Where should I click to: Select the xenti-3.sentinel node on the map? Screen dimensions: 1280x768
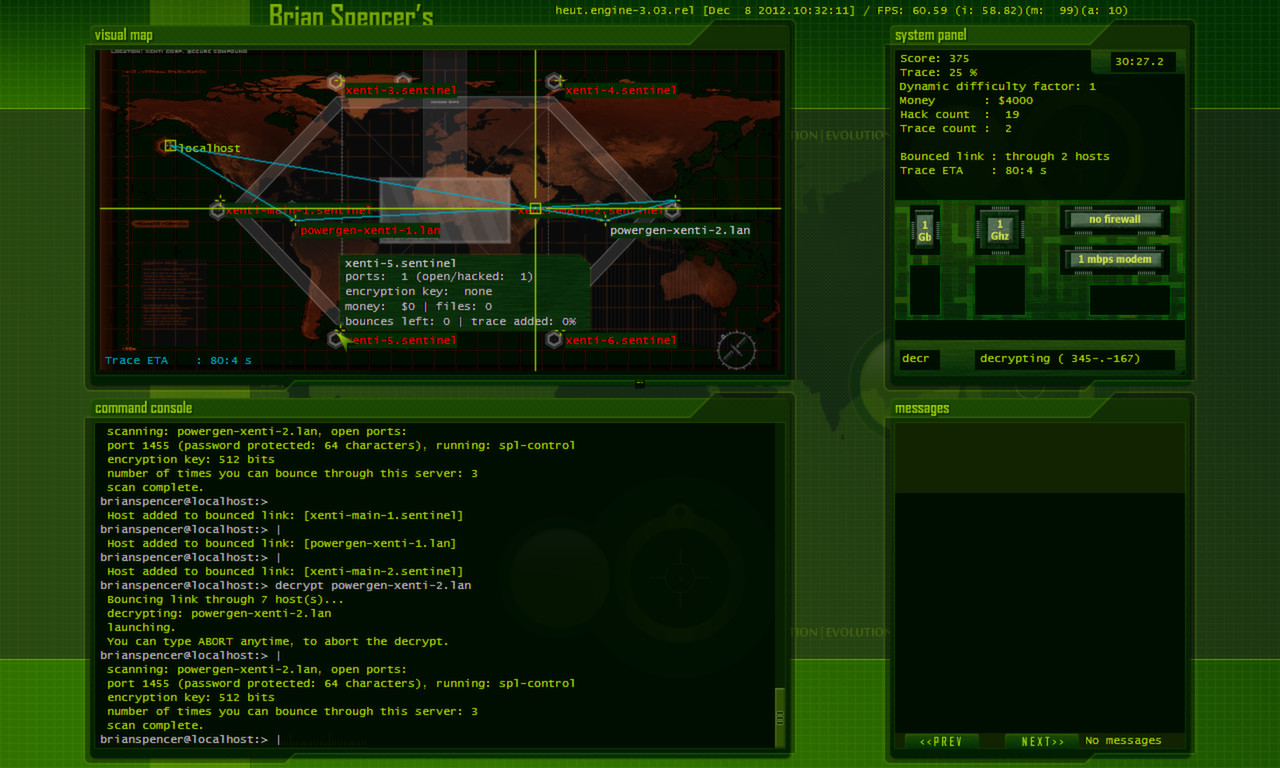pos(334,82)
